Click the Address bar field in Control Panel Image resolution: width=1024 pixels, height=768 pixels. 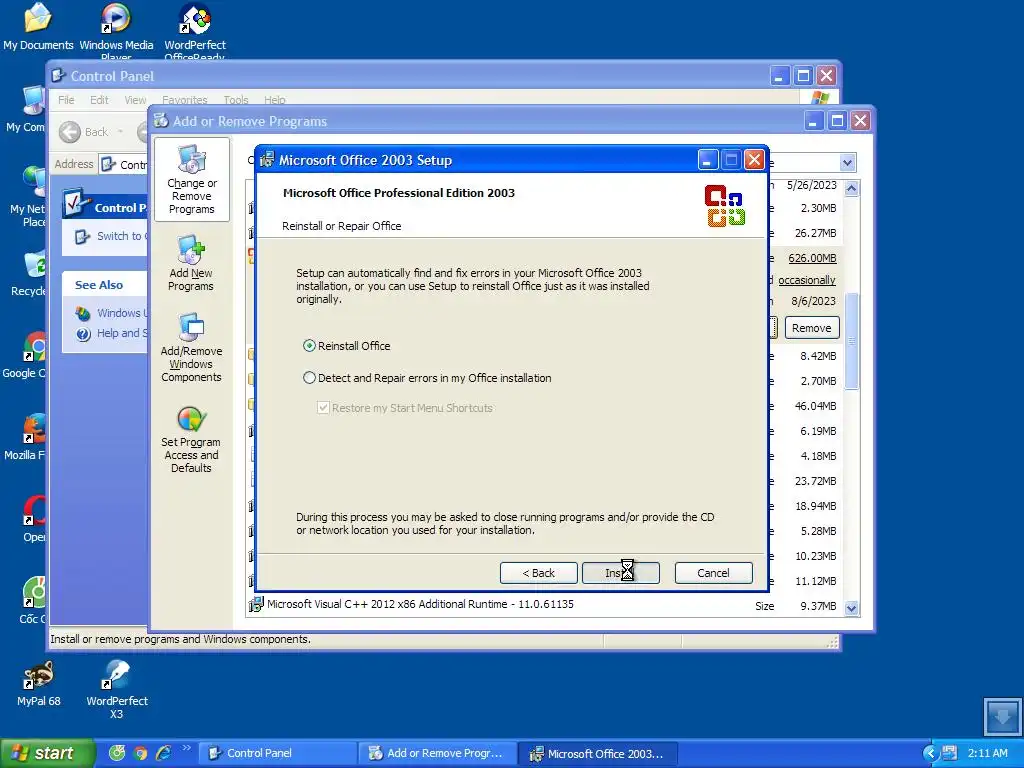click(124, 165)
